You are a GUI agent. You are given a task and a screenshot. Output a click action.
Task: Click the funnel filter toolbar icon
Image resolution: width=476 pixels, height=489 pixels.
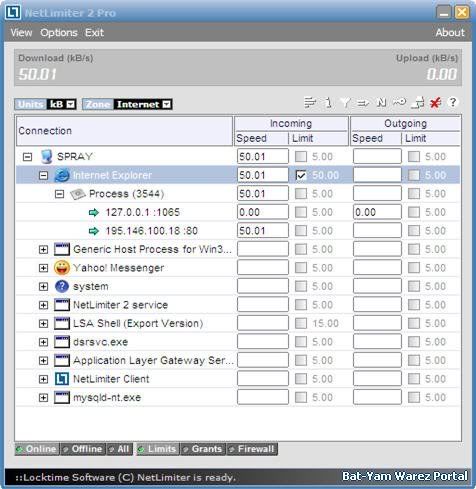pos(346,103)
